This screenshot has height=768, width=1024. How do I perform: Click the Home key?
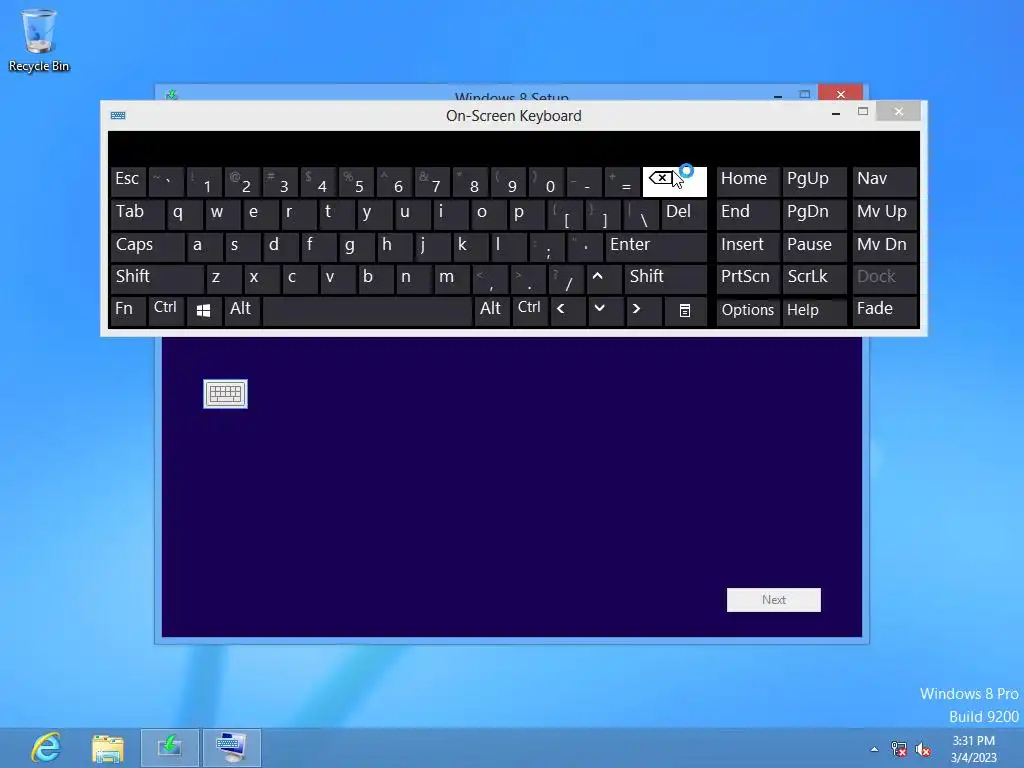[x=748, y=182]
